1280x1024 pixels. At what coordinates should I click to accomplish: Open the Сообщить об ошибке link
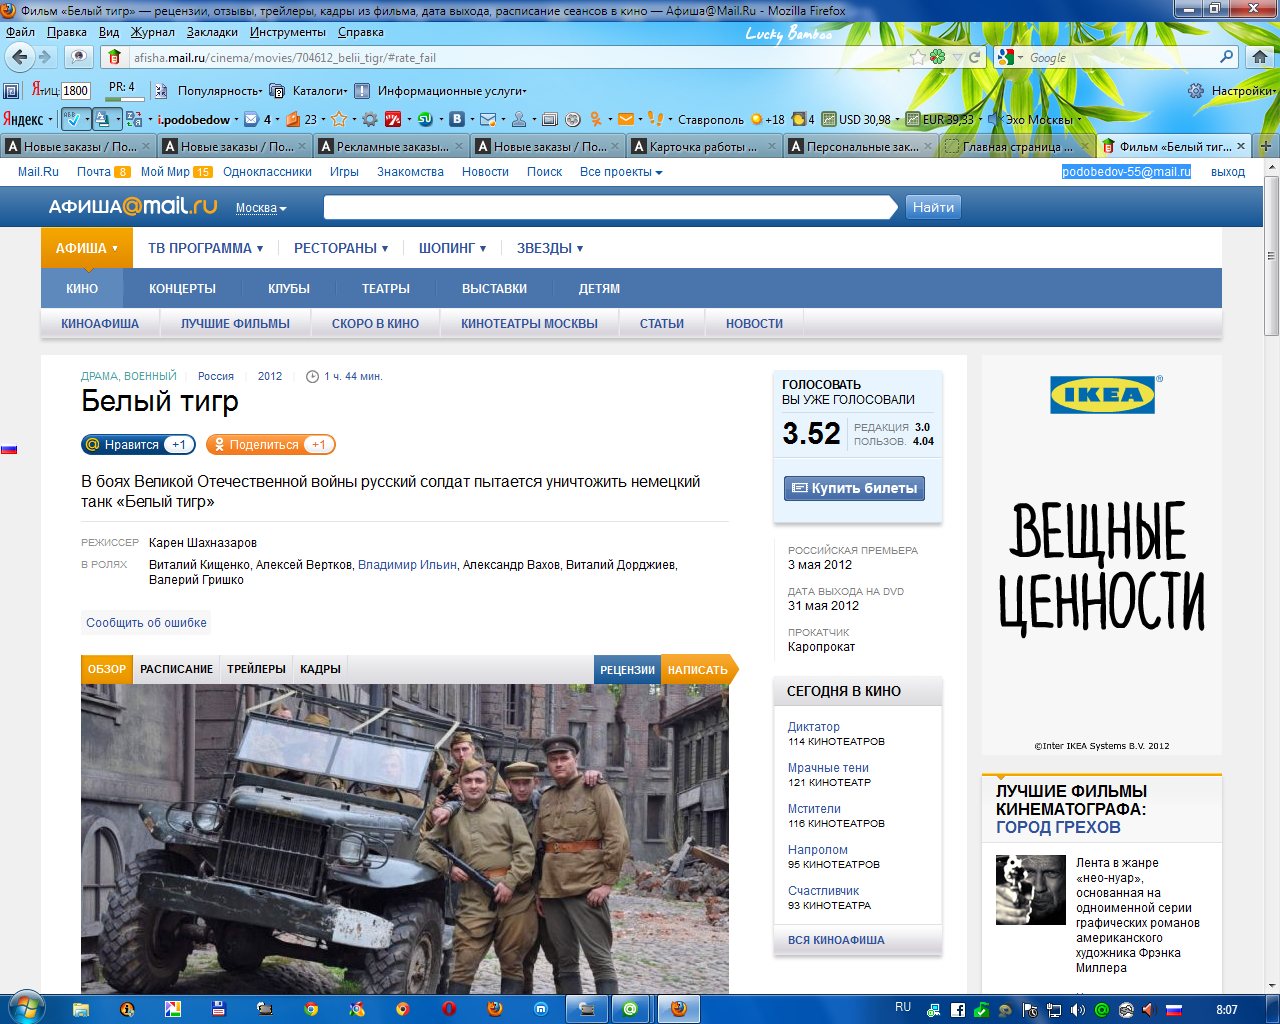tap(146, 623)
